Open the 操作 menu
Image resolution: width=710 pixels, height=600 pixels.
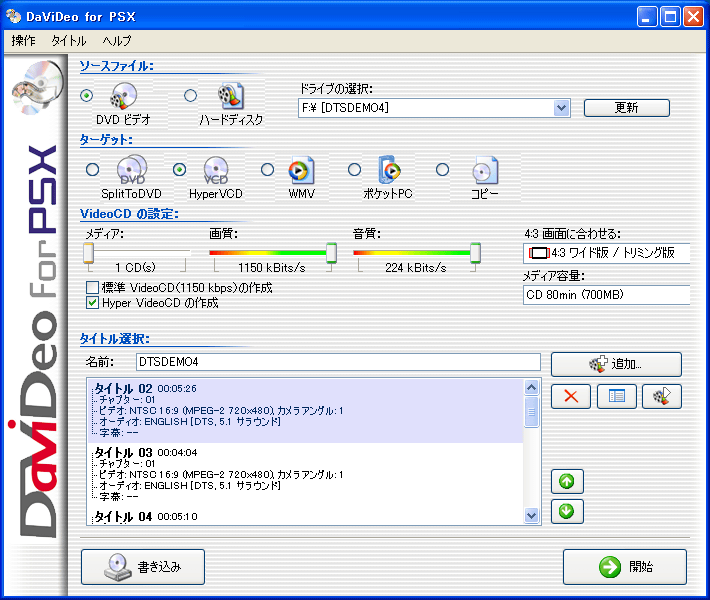(23, 41)
